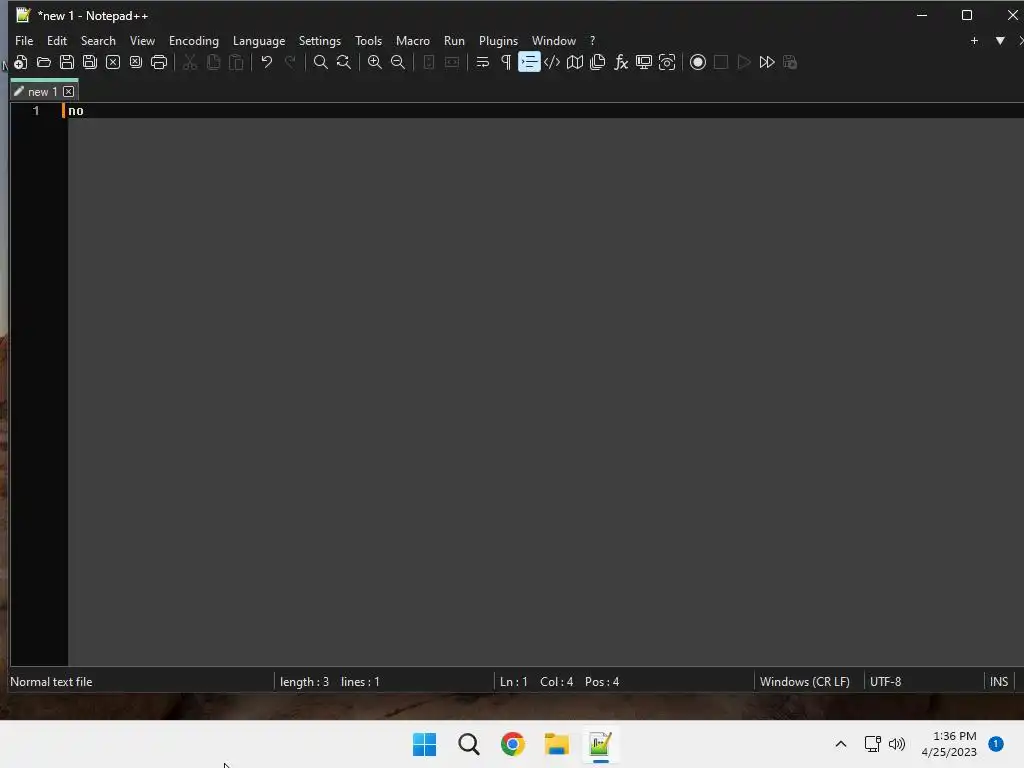Viewport: 1024px width, 768px height.
Task: Click 'length : 3 lines : 1' status field
Action: tap(330, 682)
